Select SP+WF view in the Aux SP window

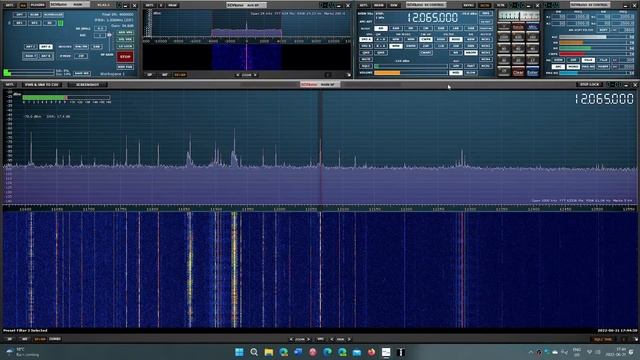point(180,75)
